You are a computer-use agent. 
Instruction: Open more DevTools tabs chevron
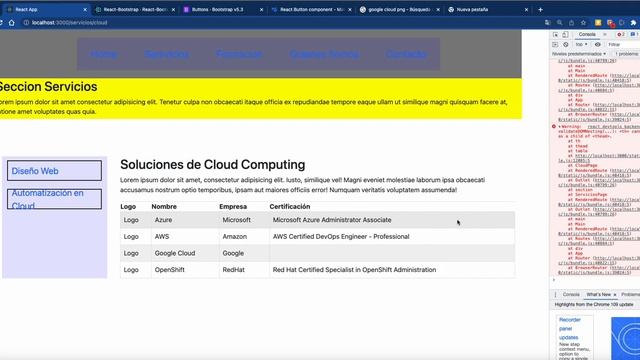(605, 35)
